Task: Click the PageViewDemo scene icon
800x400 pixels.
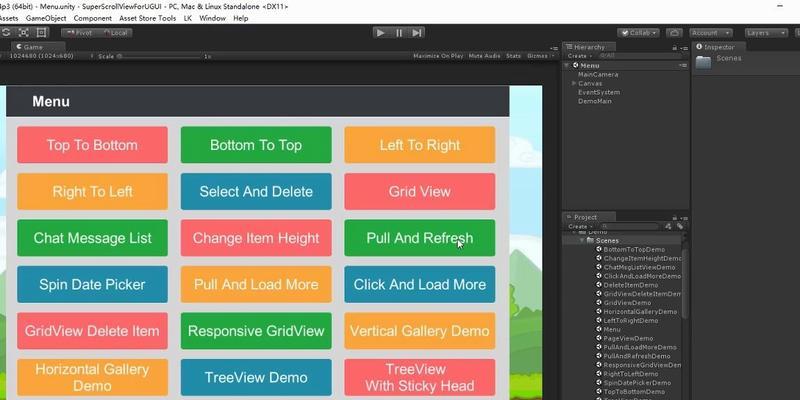Action: click(599, 338)
